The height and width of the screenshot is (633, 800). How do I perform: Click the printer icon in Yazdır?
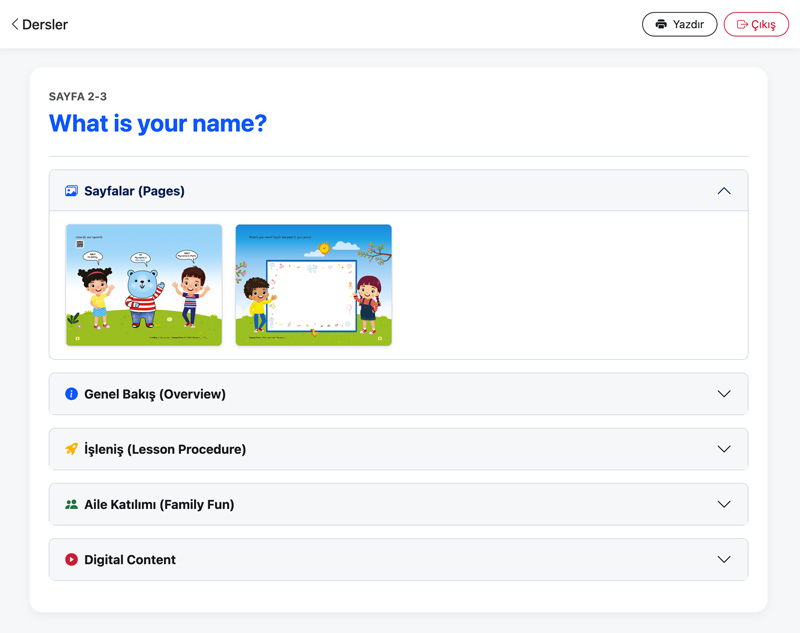tap(661, 24)
